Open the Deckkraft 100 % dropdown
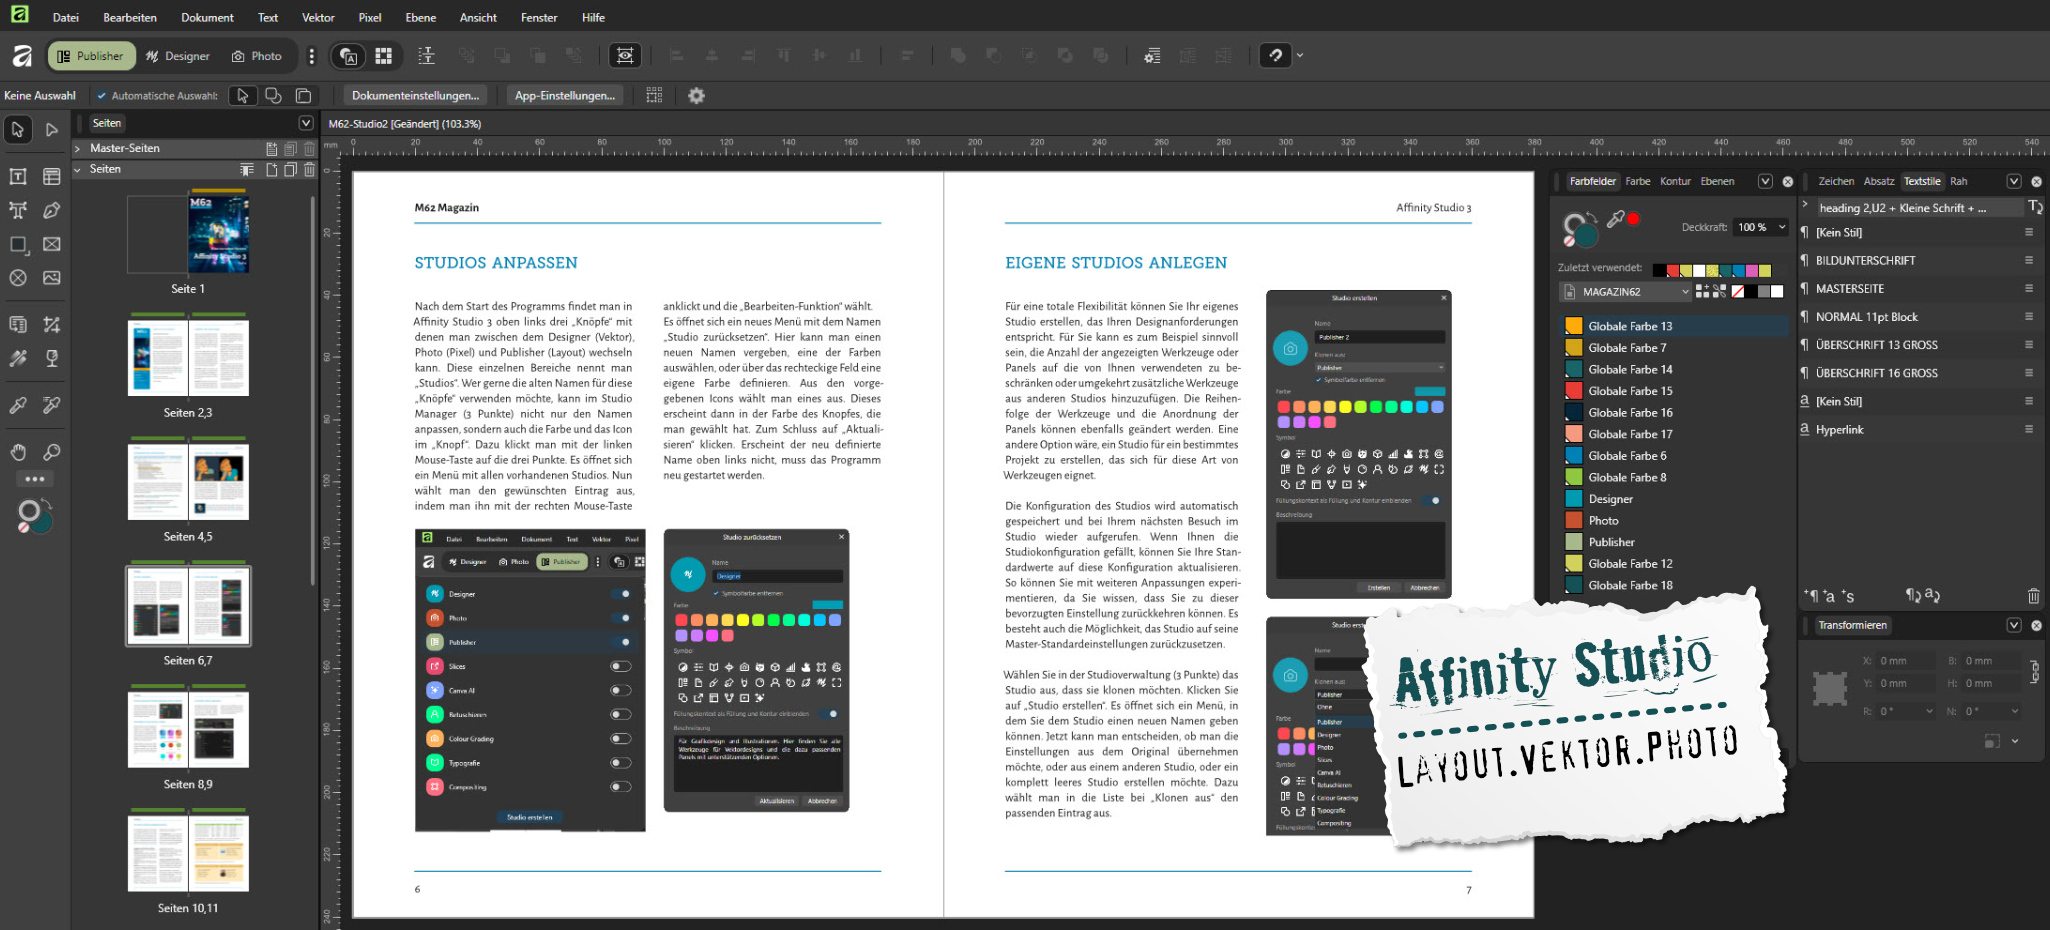Screen dimensions: 2050x930 tap(1781, 227)
